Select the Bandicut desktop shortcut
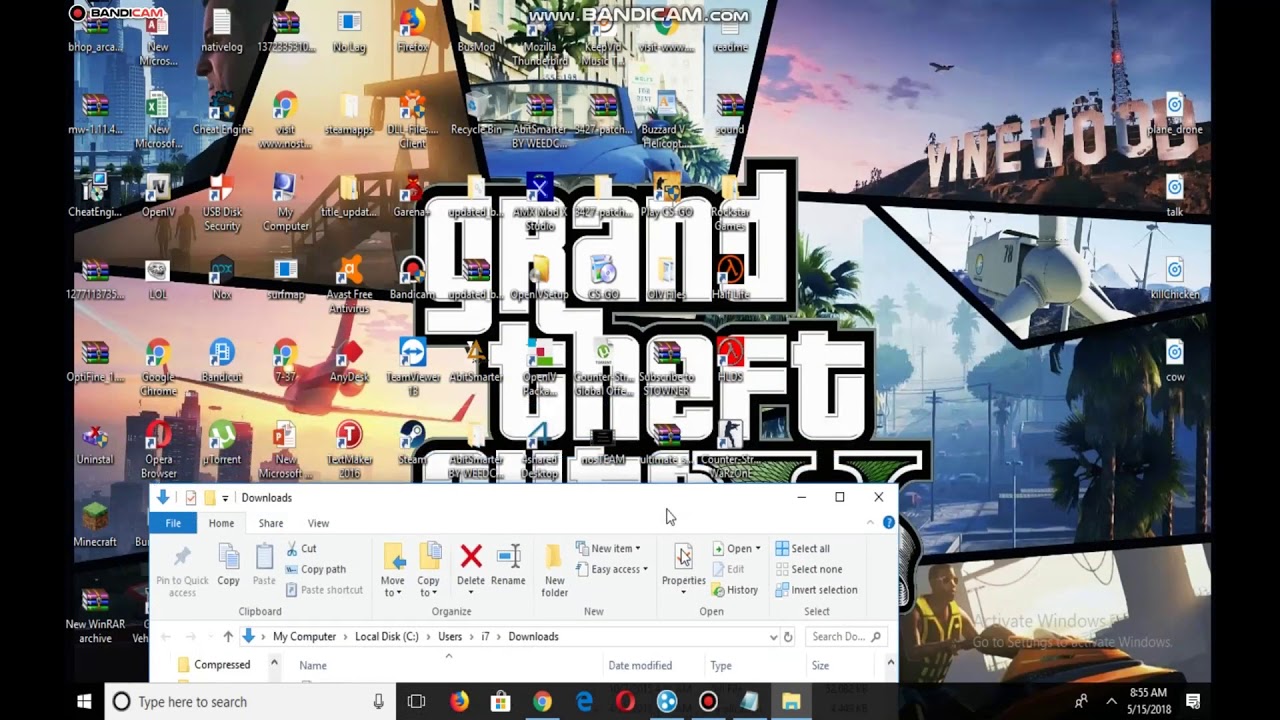The height and width of the screenshot is (720, 1280). [x=222, y=361]
